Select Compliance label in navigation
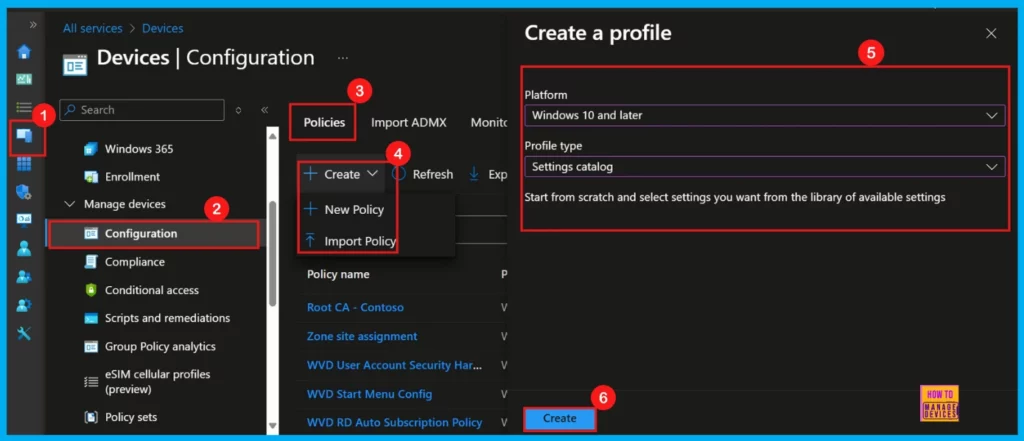The height and width of the screenshot is (441, 1024). click(135, 262)
